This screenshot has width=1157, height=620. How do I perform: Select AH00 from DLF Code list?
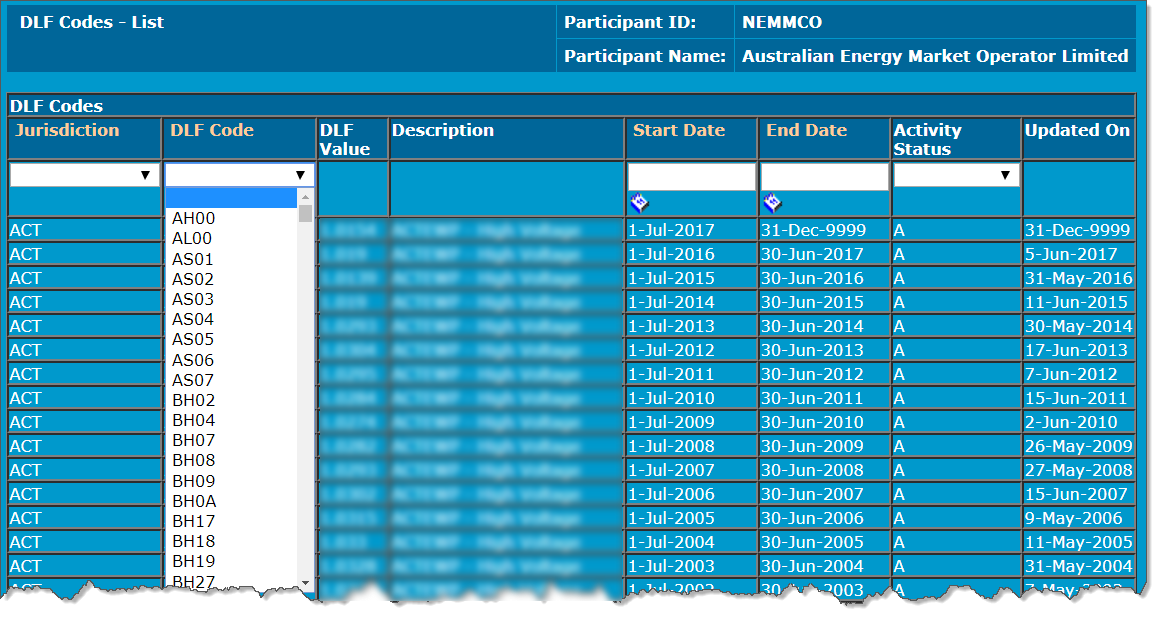click(x=193, y=218)
